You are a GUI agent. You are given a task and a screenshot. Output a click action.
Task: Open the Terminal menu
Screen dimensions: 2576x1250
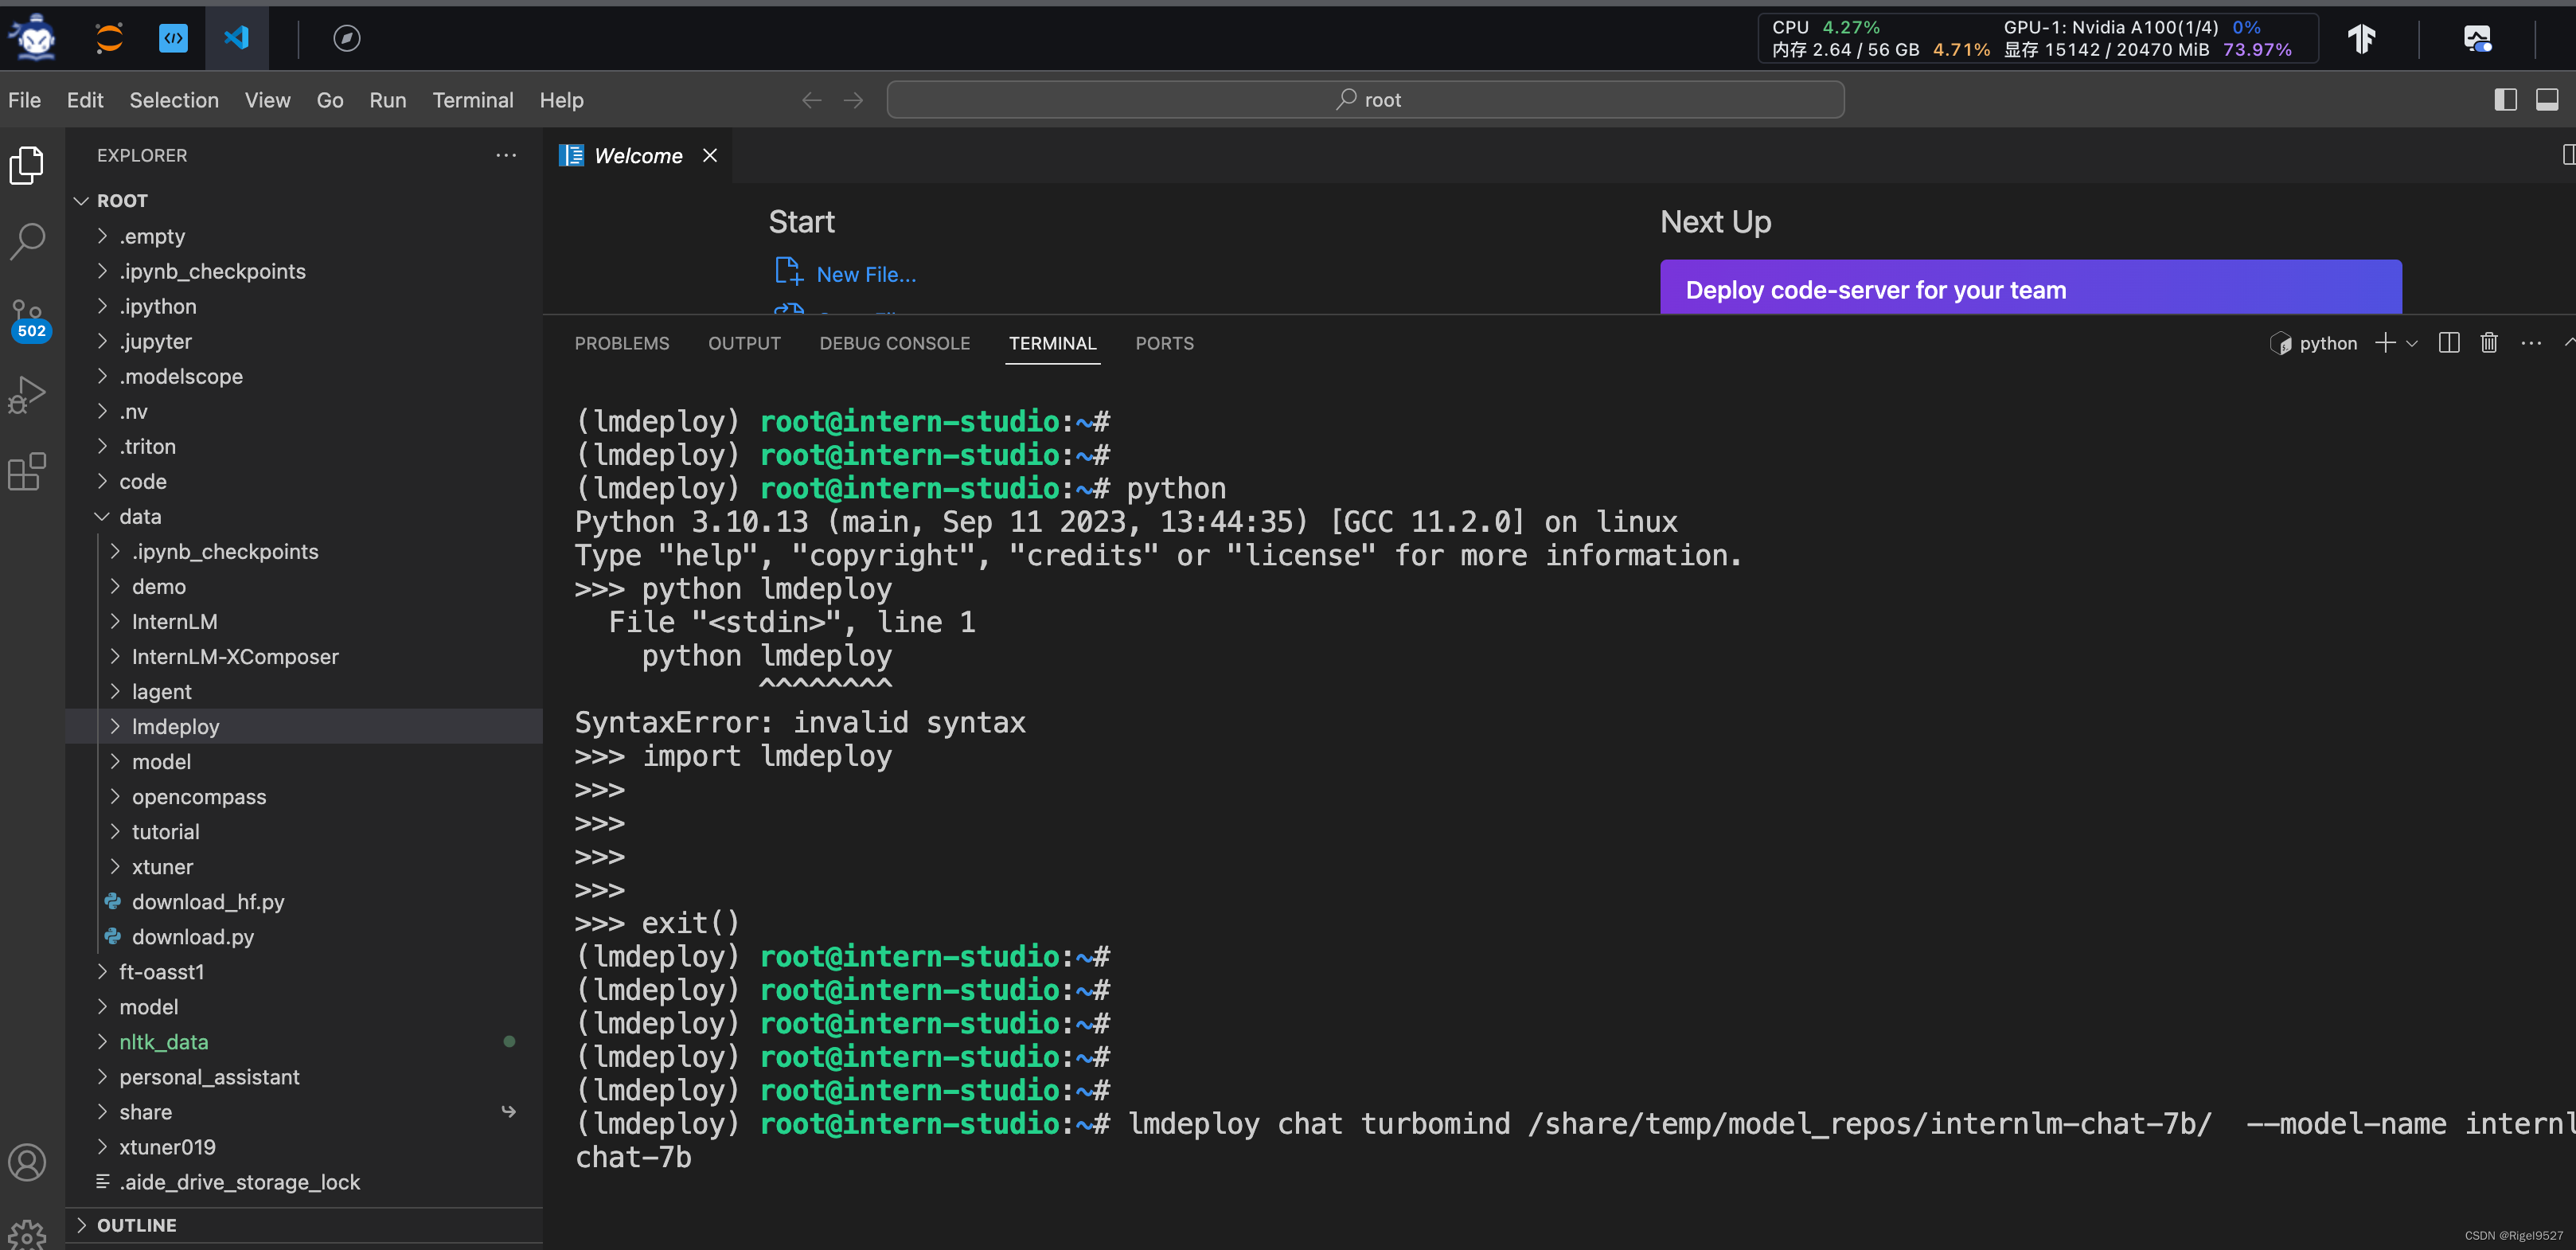click(472, 100)
